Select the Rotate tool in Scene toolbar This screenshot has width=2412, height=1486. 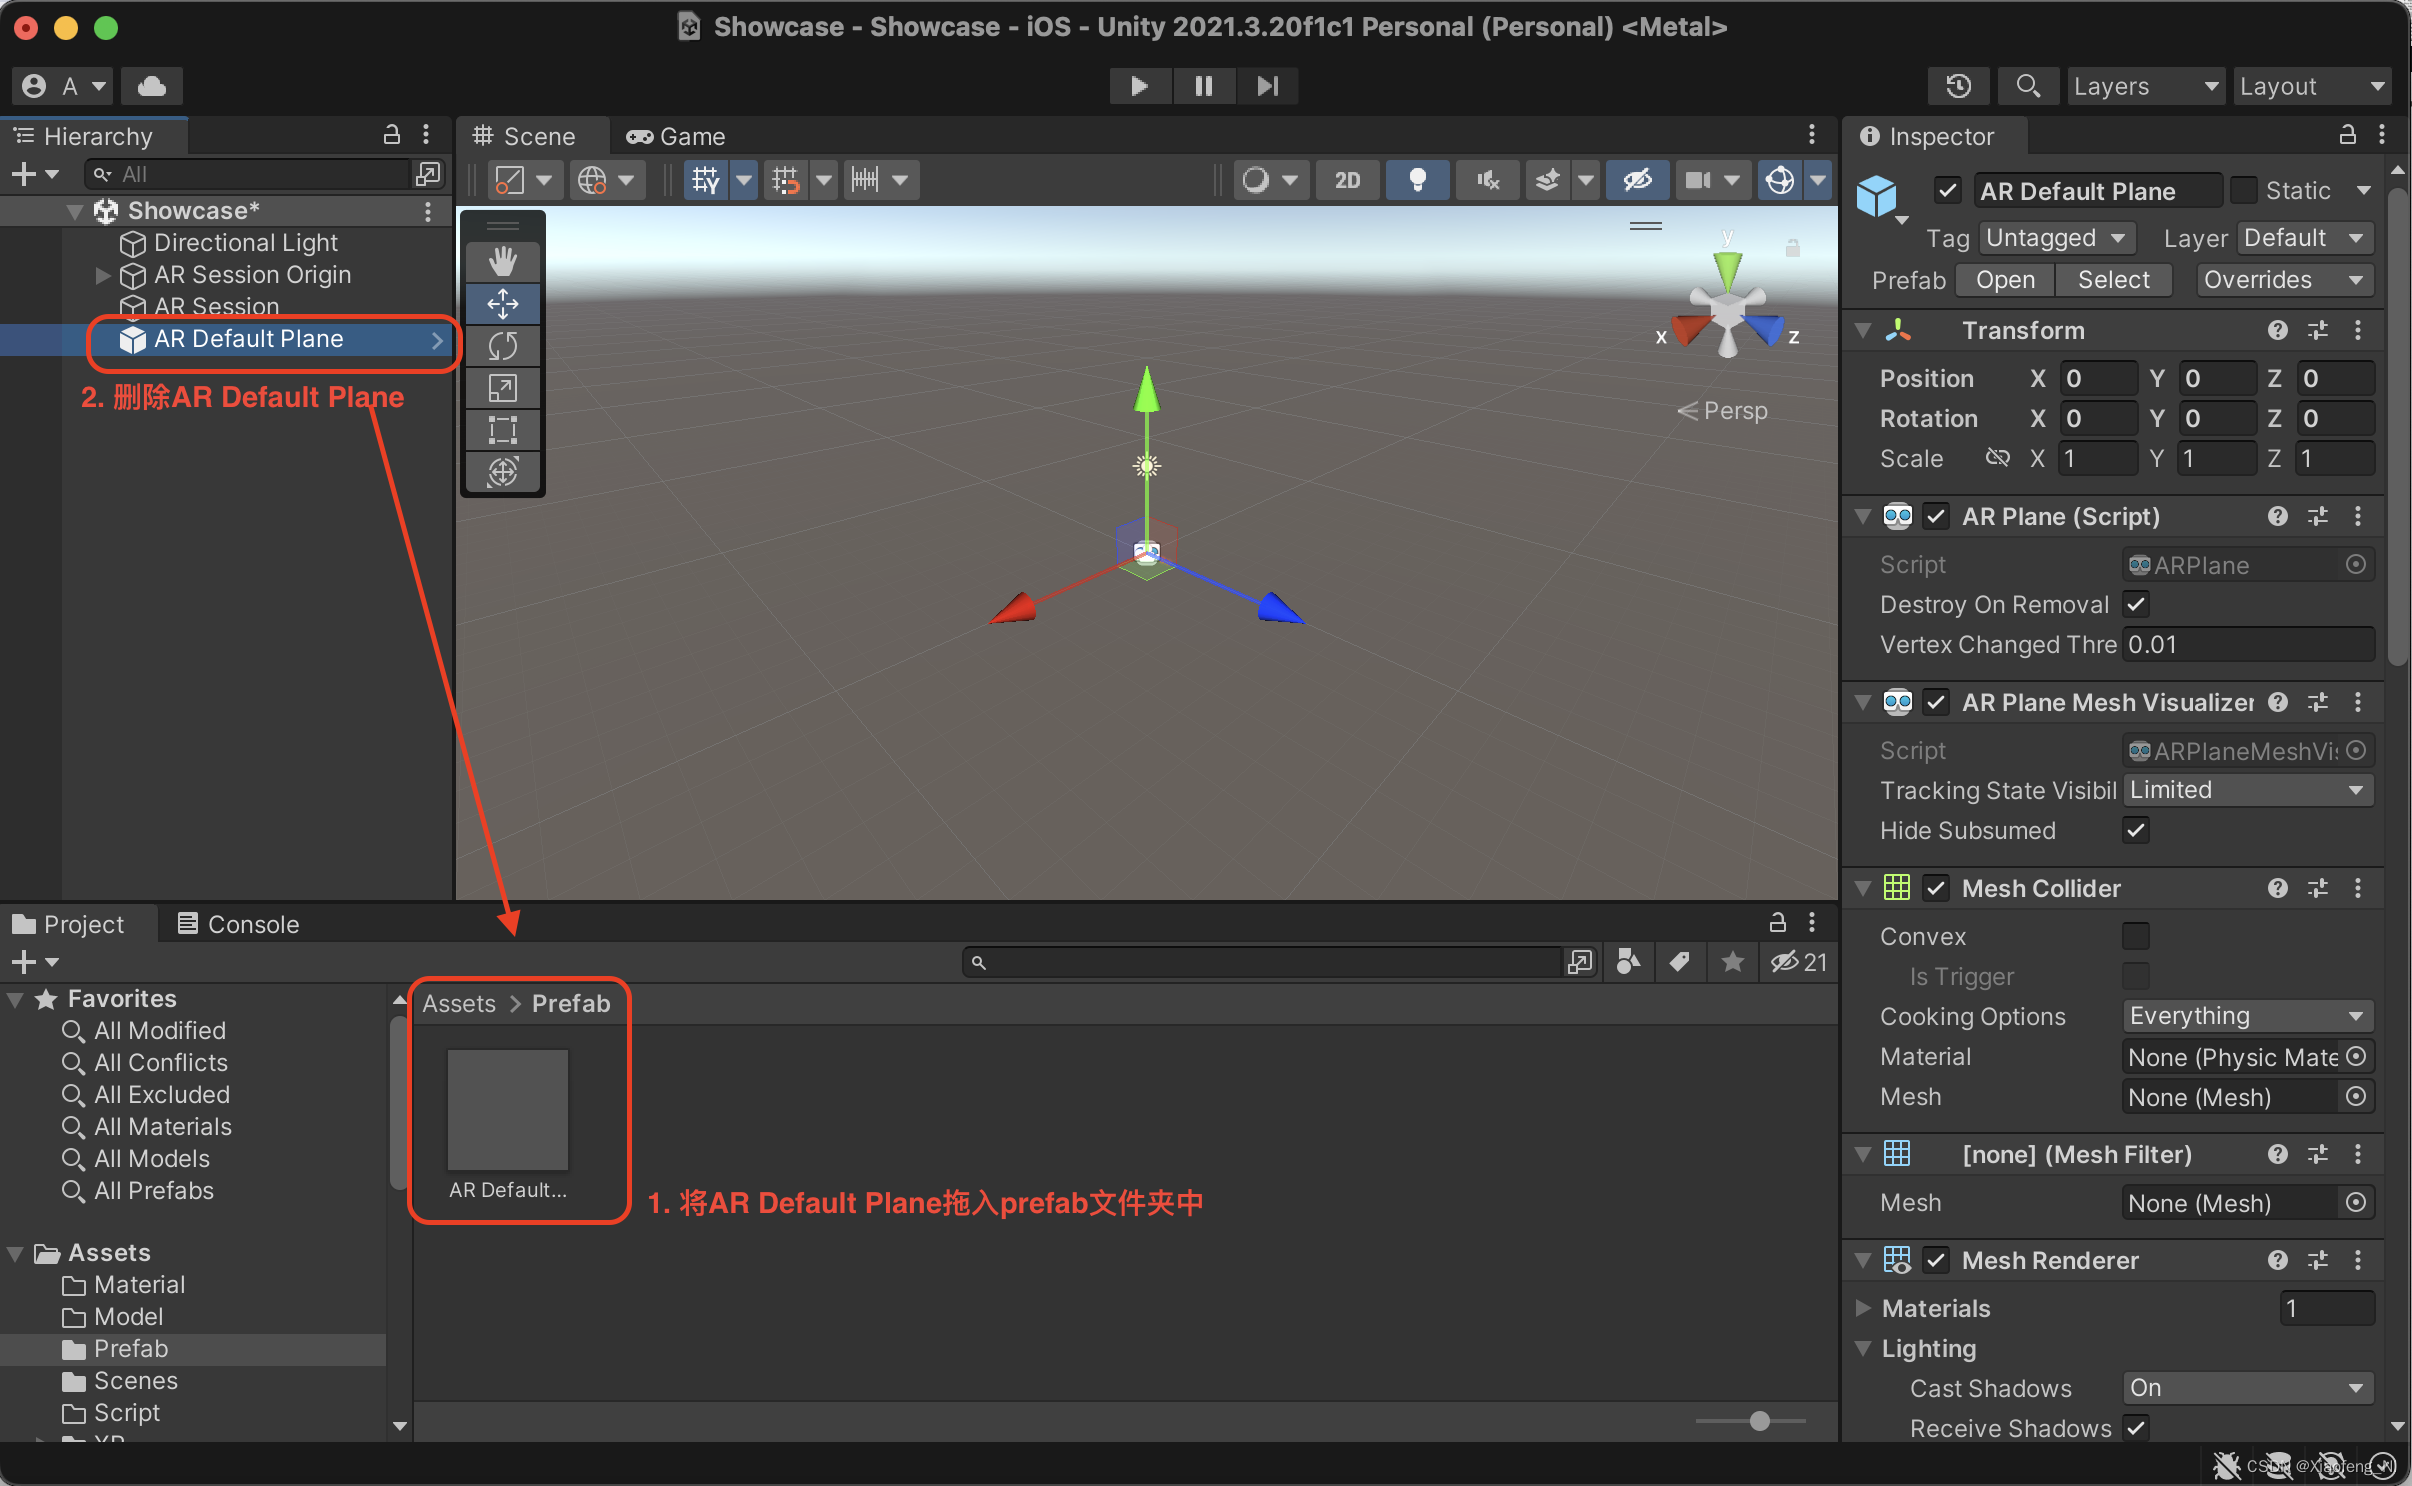tap(502, 346)
